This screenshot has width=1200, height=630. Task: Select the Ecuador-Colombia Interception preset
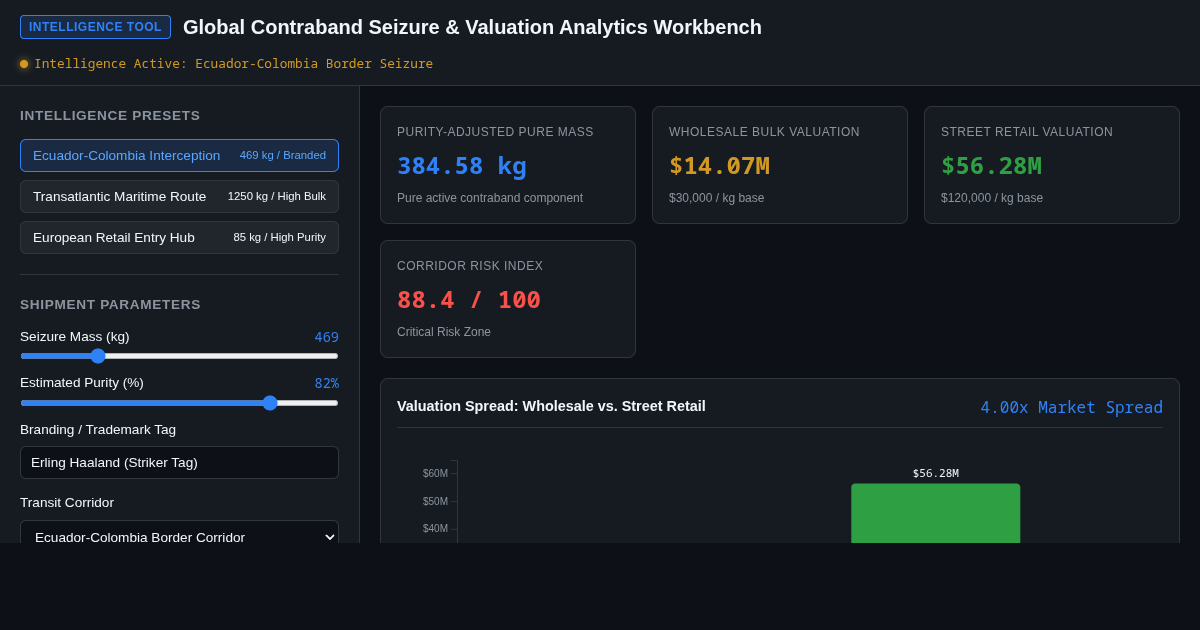tap(179, 155)
